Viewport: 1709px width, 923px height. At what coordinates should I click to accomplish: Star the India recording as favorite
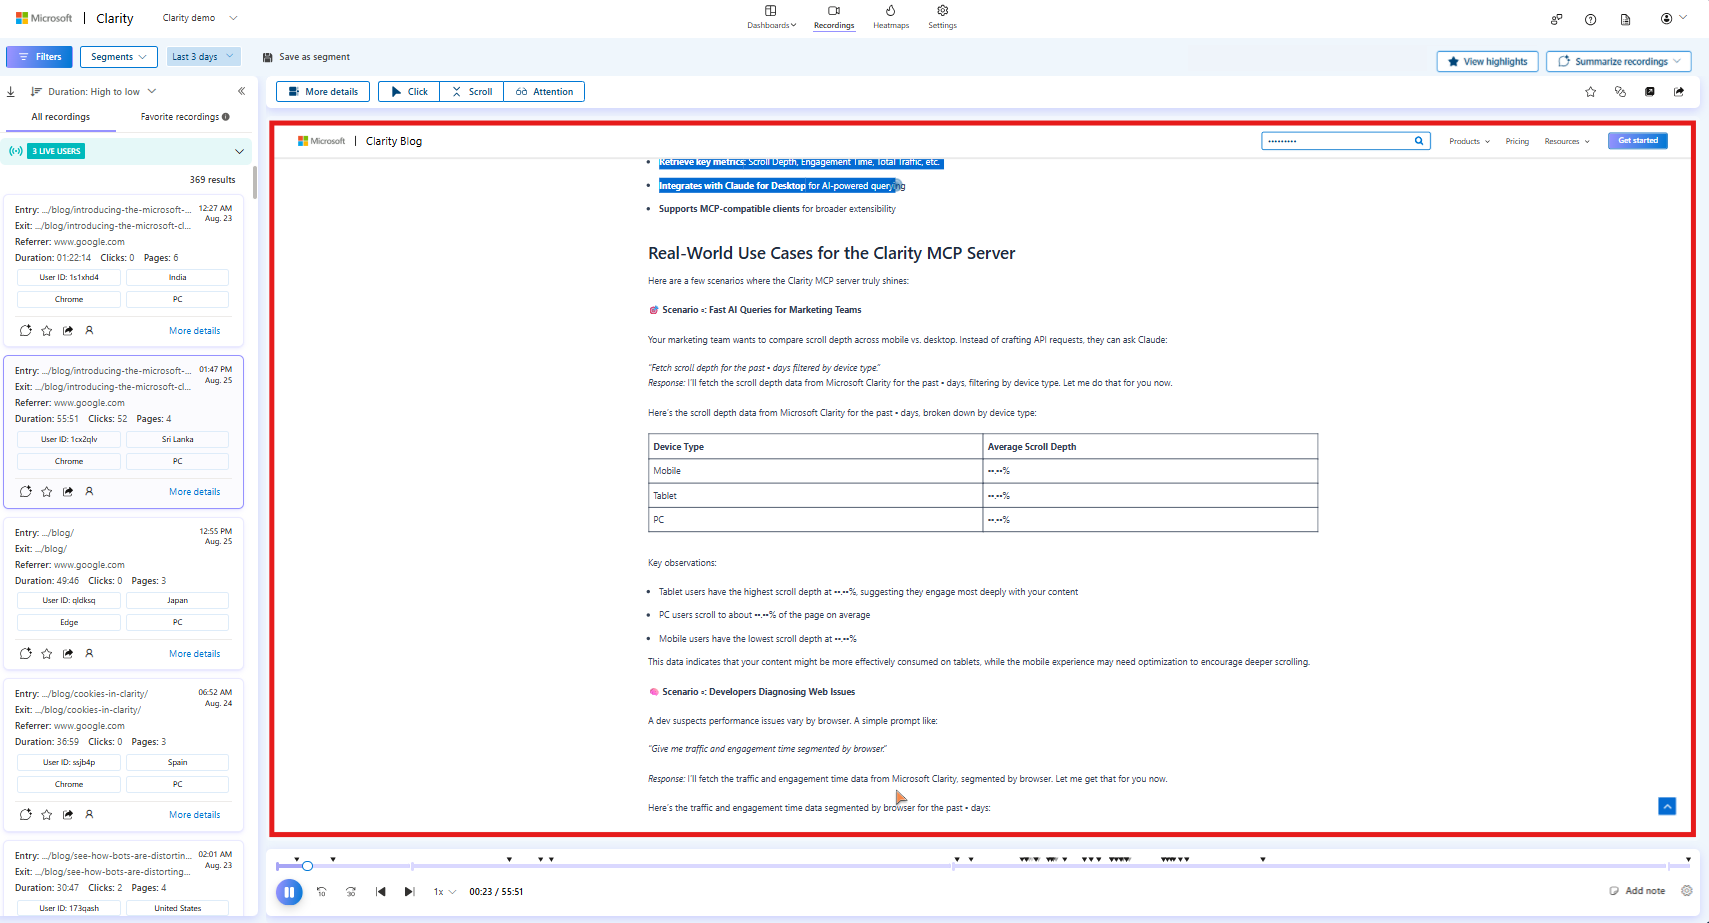click(47, 330)
